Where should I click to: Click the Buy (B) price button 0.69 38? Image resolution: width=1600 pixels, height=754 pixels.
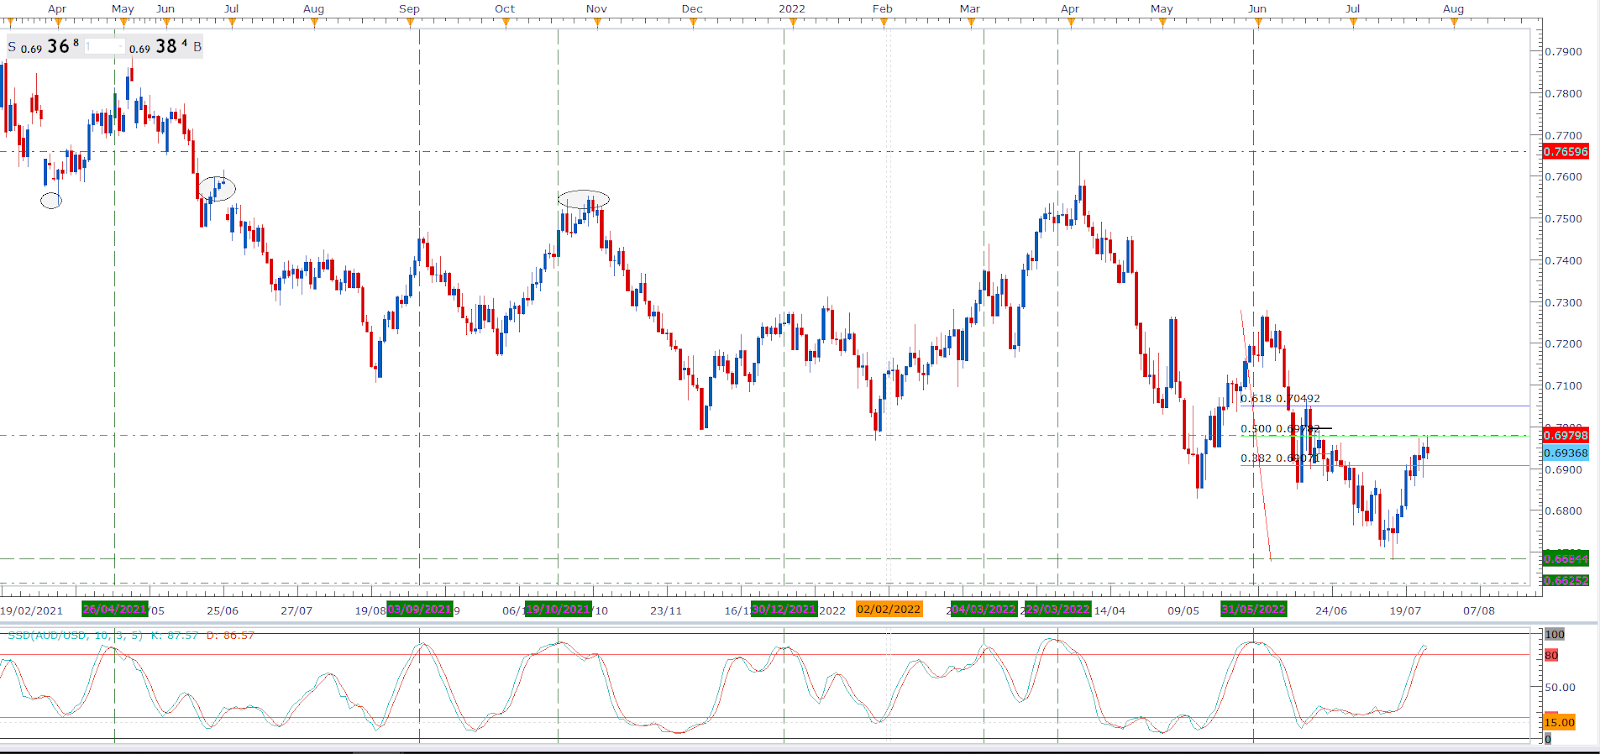point(165,46)
